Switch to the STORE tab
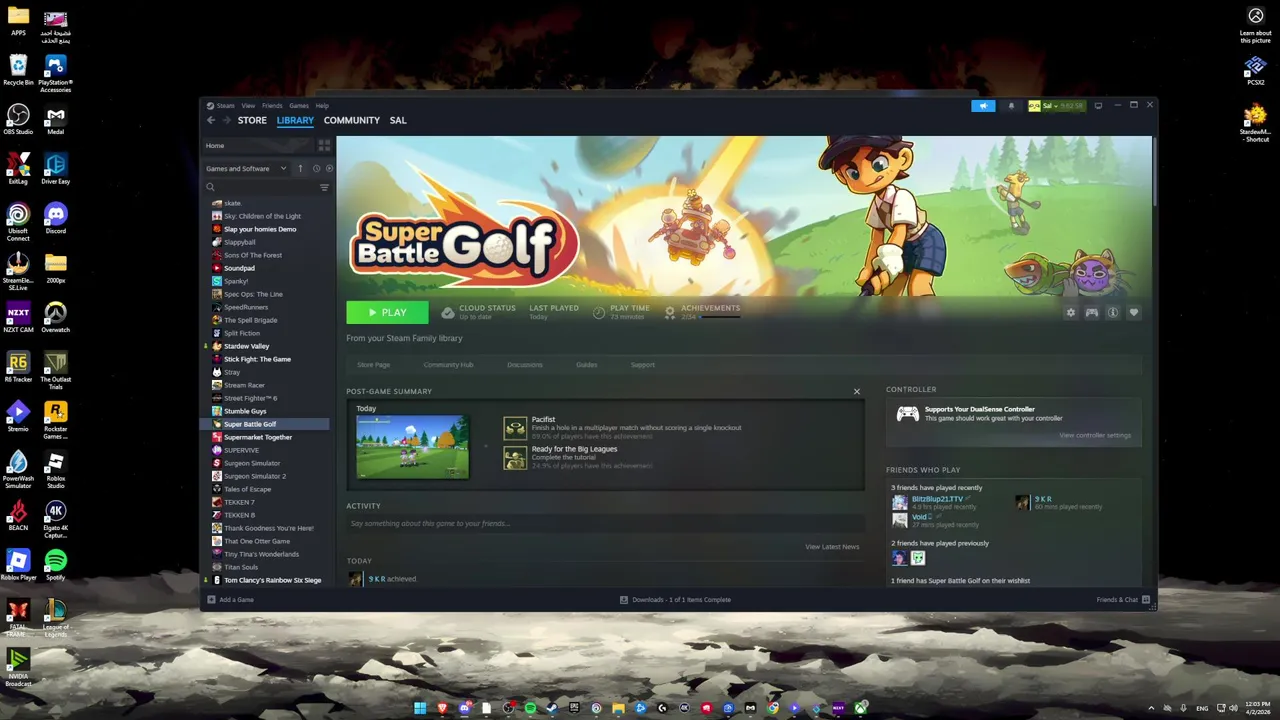This screenshot has width=1280, height=720. (x=252, y=120)
